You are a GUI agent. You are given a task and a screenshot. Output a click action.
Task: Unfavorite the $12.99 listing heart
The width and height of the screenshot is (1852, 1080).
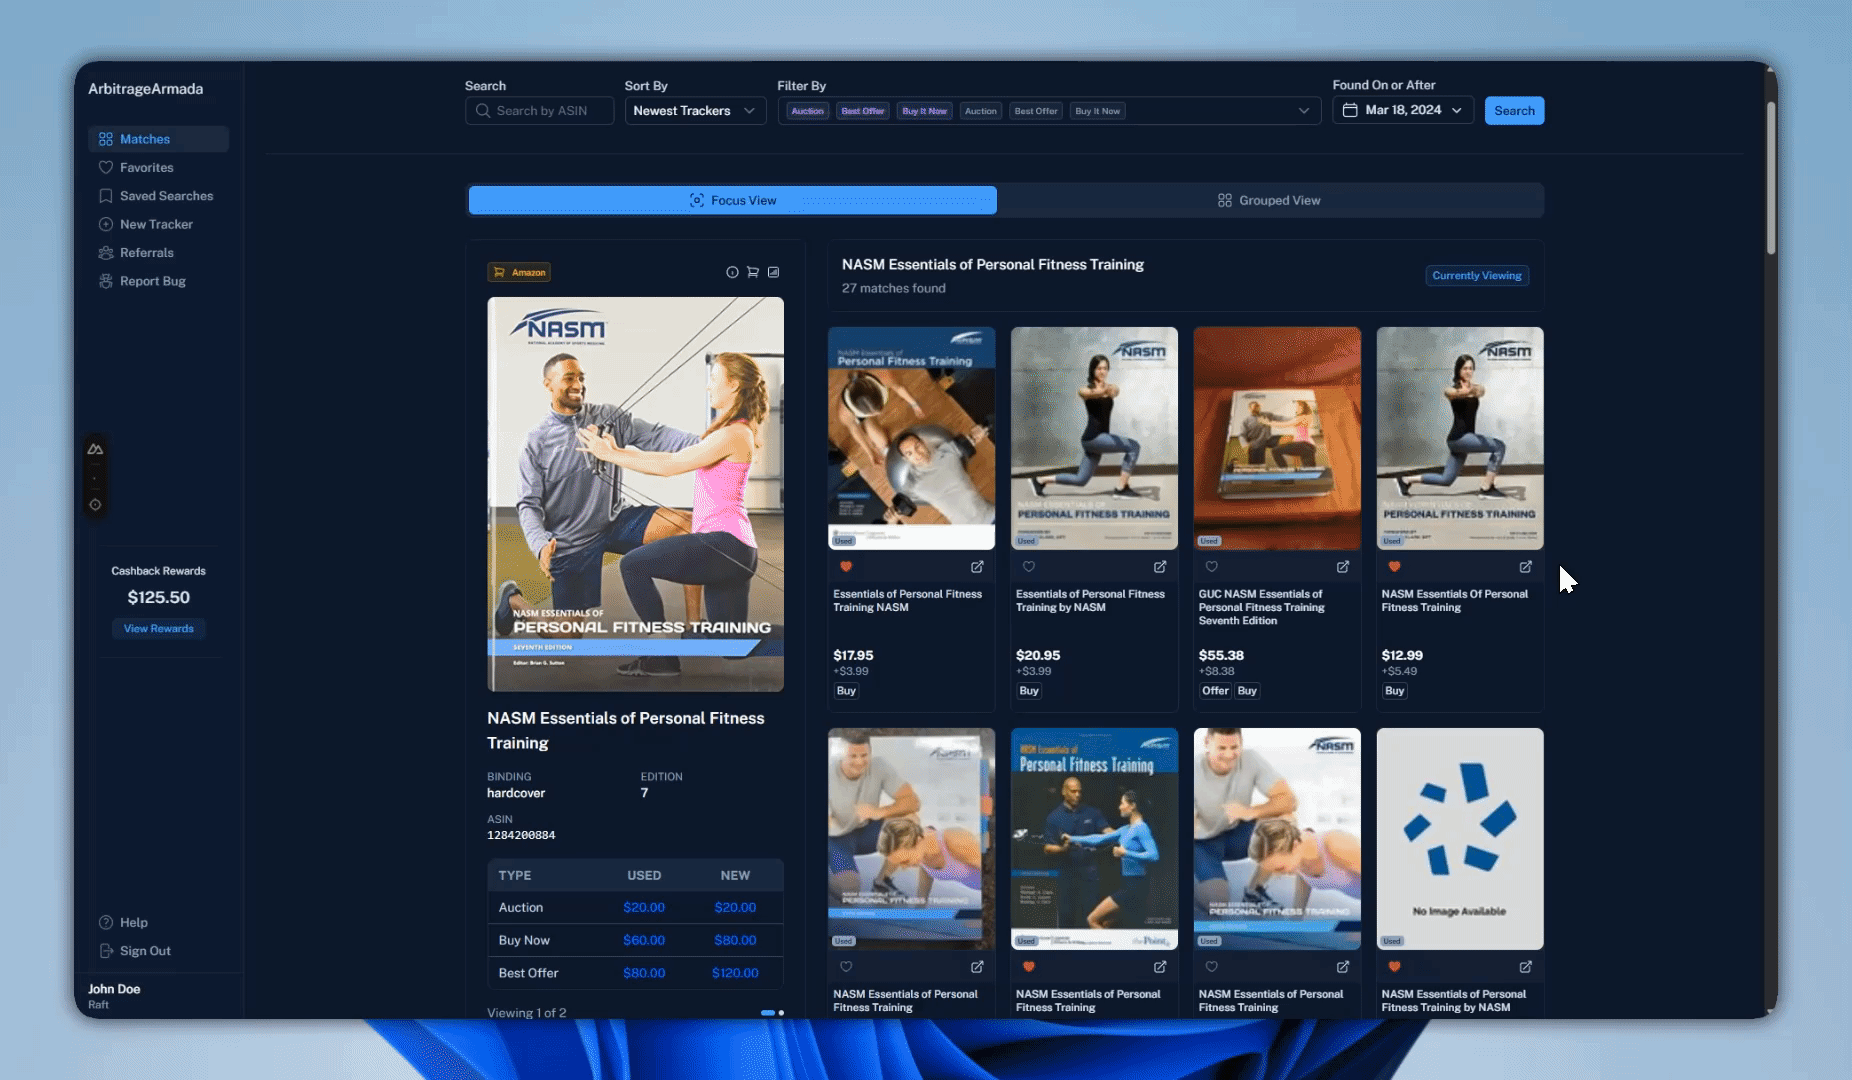(x=1394, y=567)
